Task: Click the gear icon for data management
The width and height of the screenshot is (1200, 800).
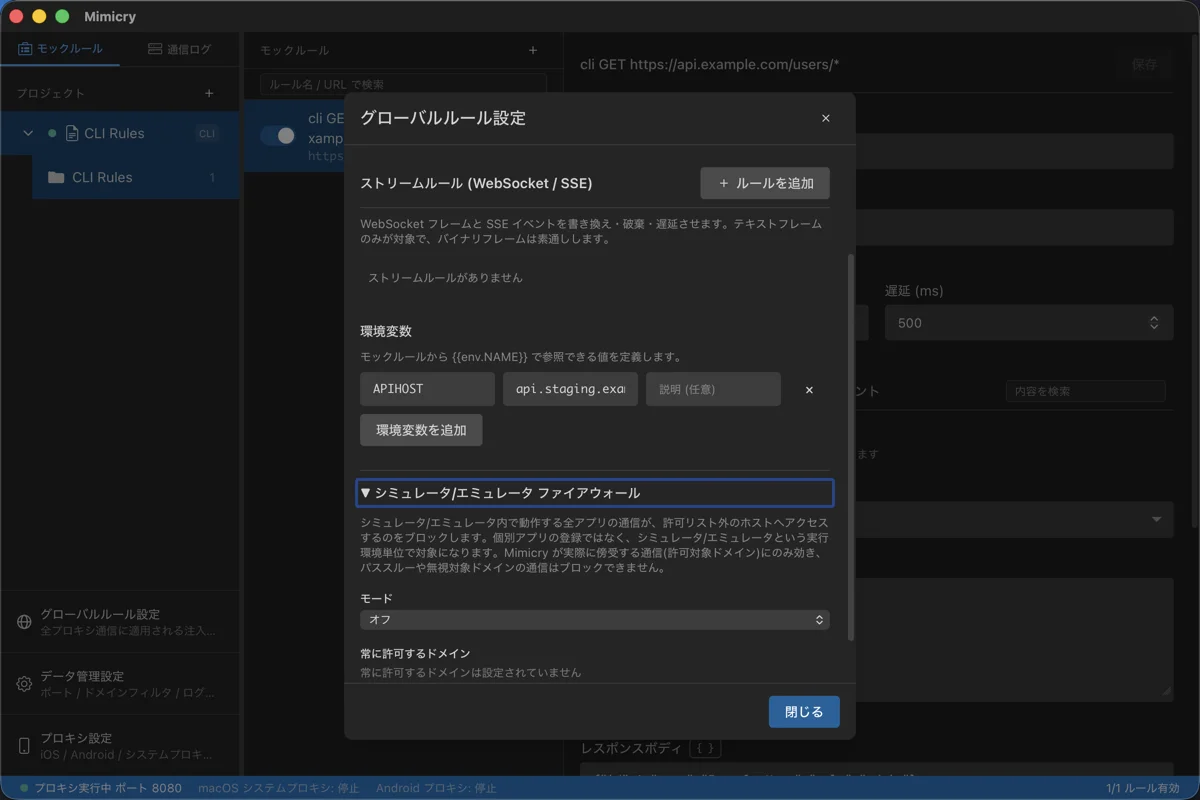Action: pos(24,684)
